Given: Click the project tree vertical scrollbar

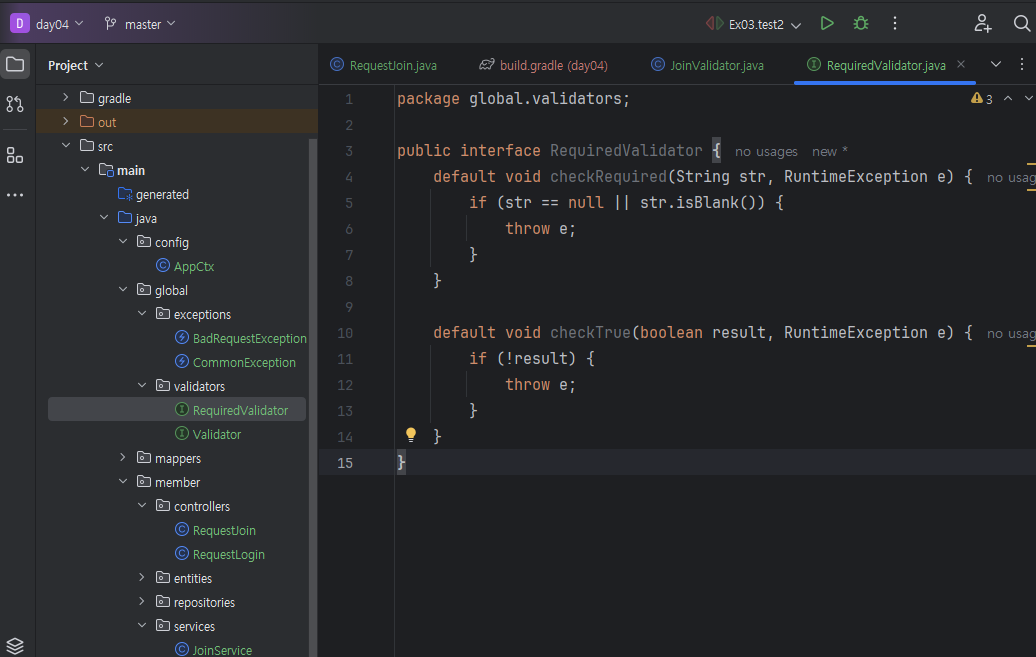Looking at the screenshot, I should pyautogui.click(x=313, y=397).
